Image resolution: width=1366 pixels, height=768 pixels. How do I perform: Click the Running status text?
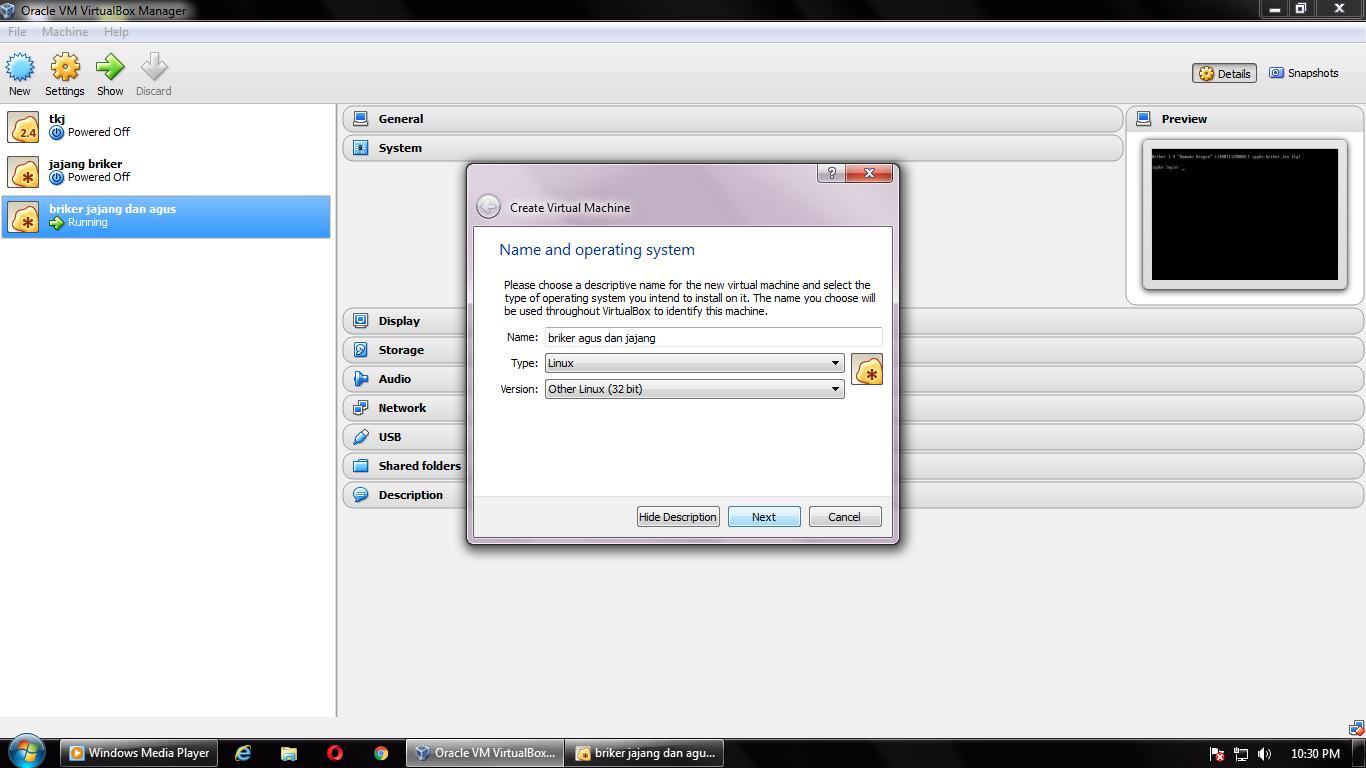click(88, 222)
